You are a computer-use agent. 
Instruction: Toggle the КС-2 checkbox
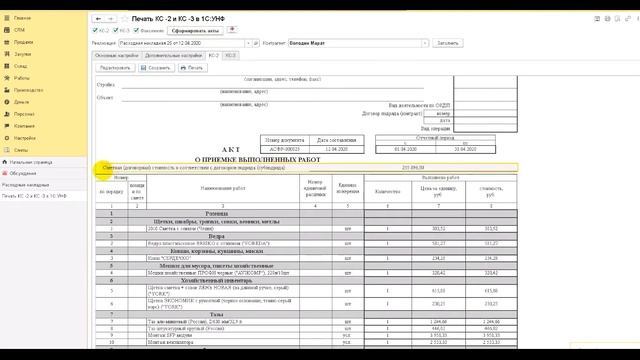pos(95,30)
